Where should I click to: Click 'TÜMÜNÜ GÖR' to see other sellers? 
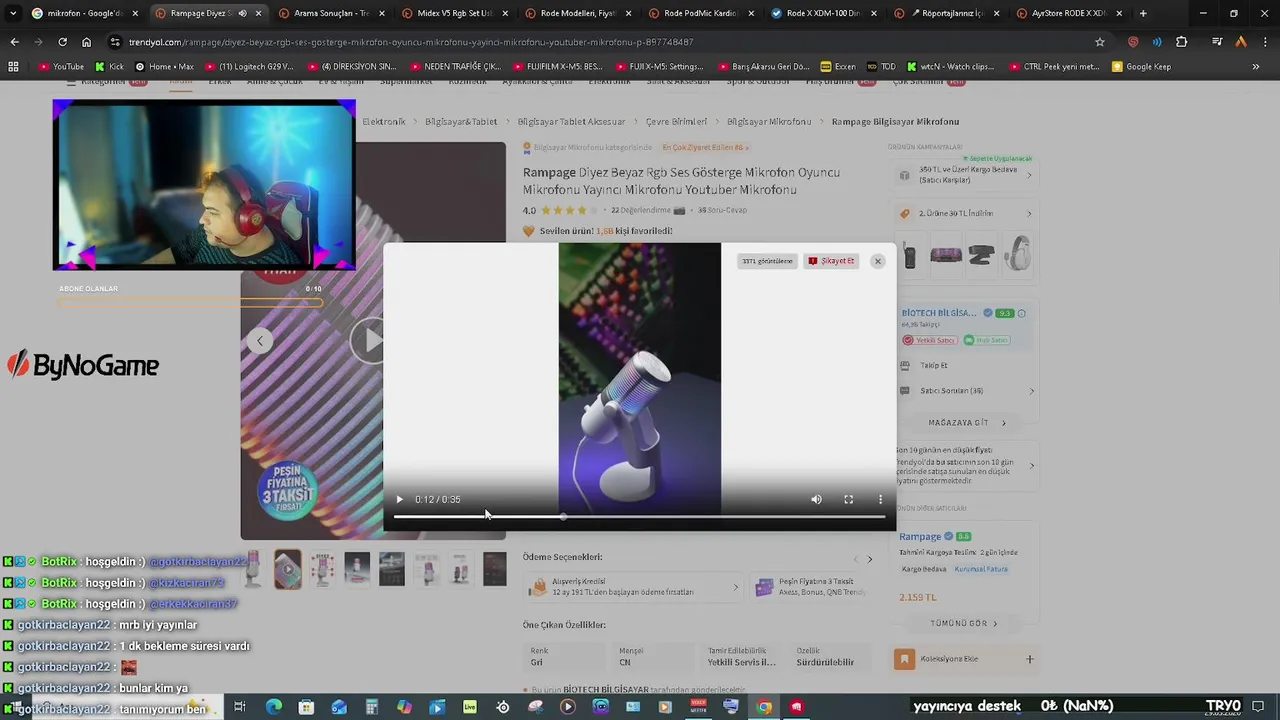click(963, 623)
